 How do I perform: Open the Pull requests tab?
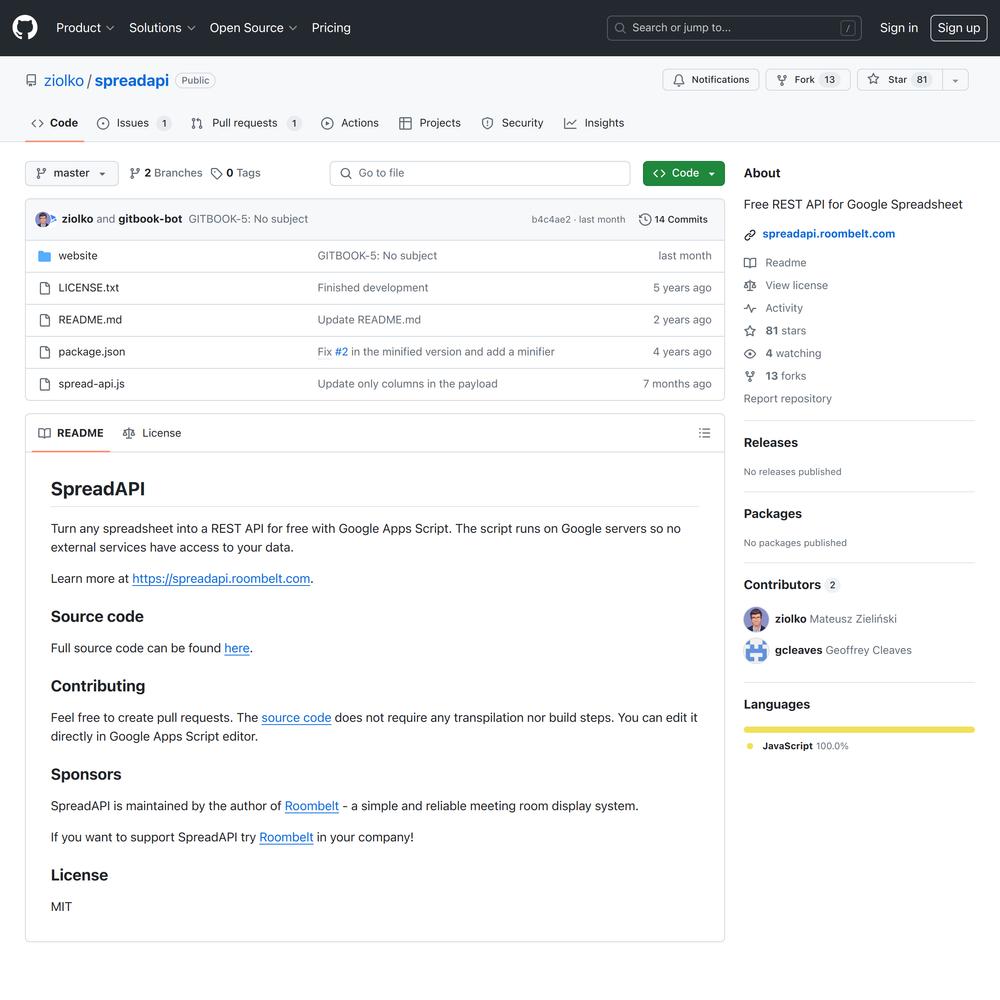(x=246, y=123)
